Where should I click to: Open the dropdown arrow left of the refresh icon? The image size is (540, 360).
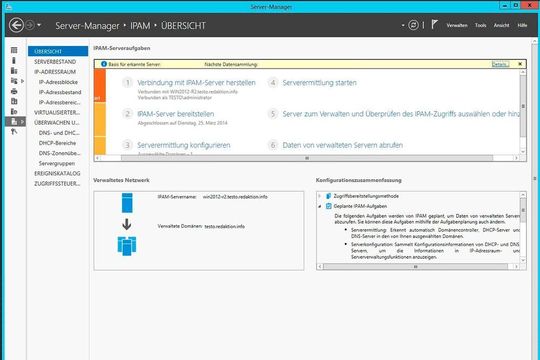[403, 25]
